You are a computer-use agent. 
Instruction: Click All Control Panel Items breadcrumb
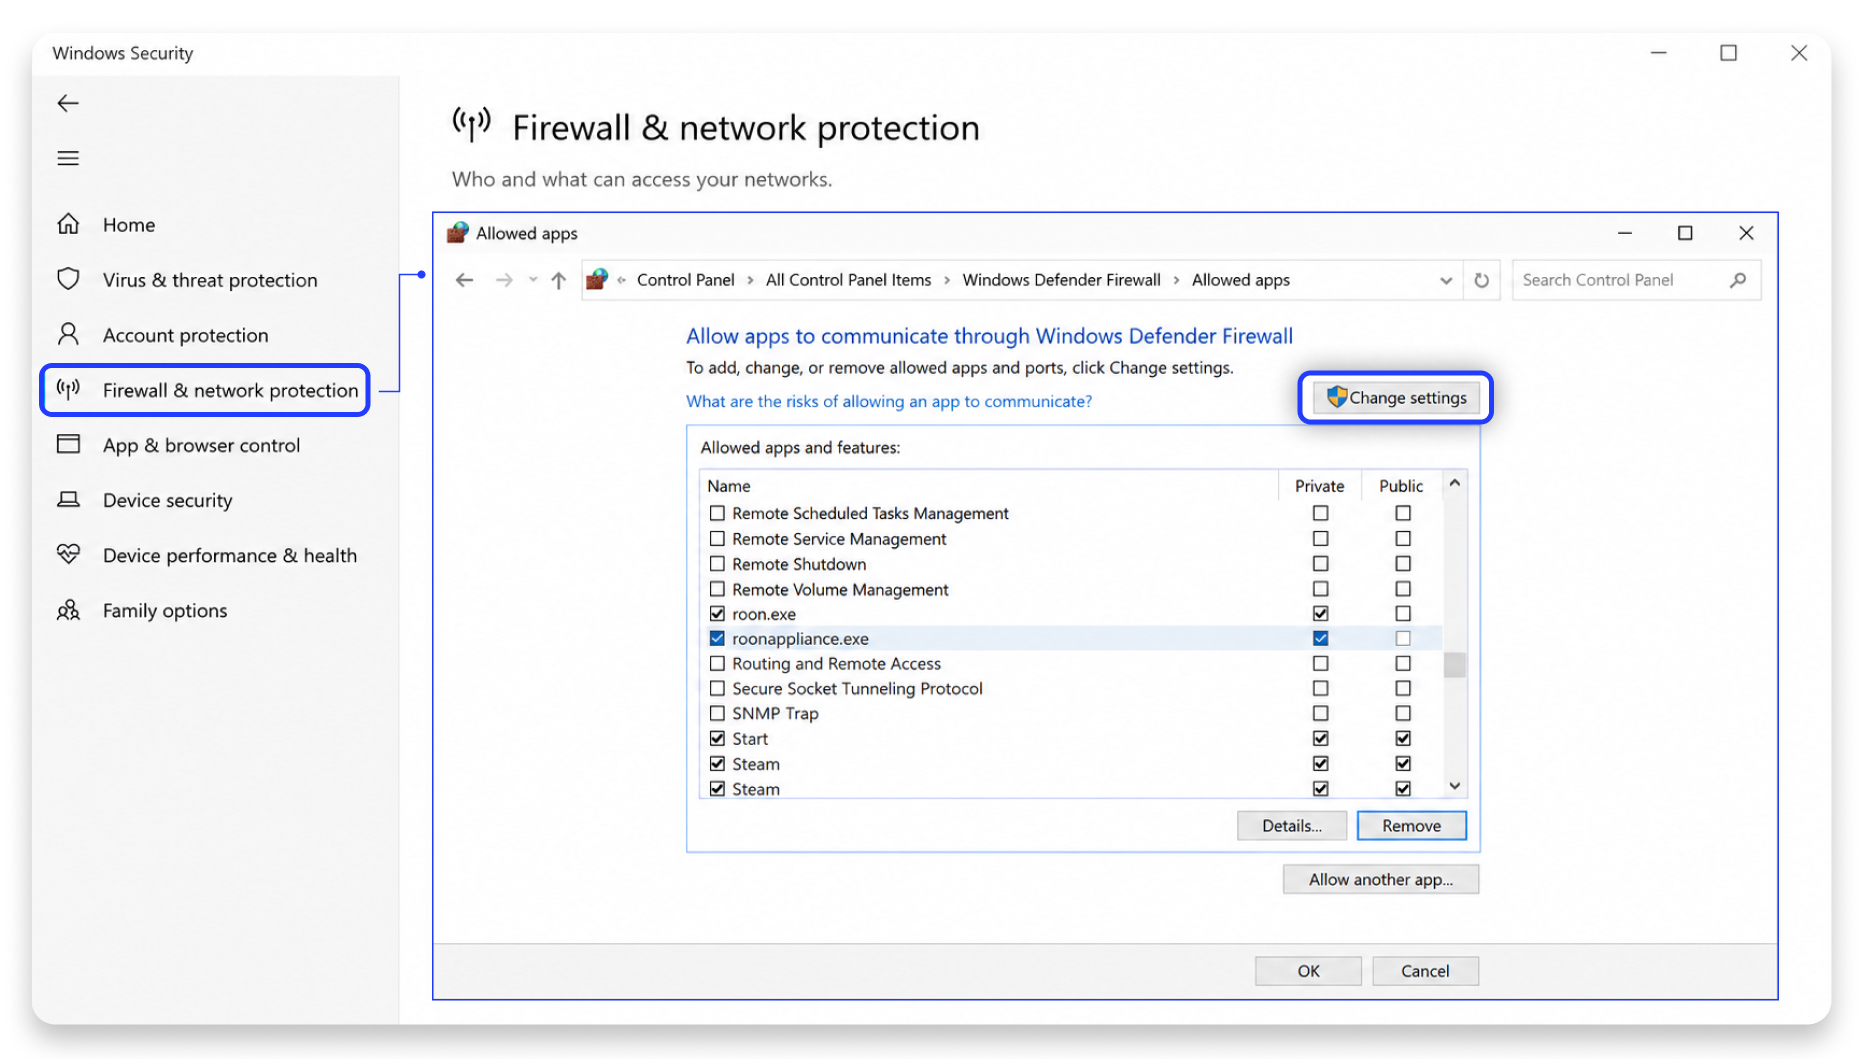(848, 280)
